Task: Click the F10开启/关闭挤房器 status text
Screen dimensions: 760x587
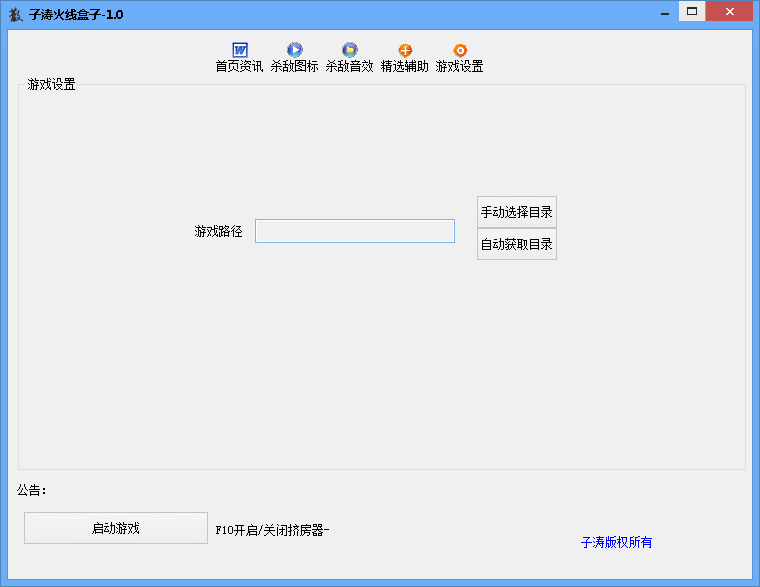Action: point(272,530)
